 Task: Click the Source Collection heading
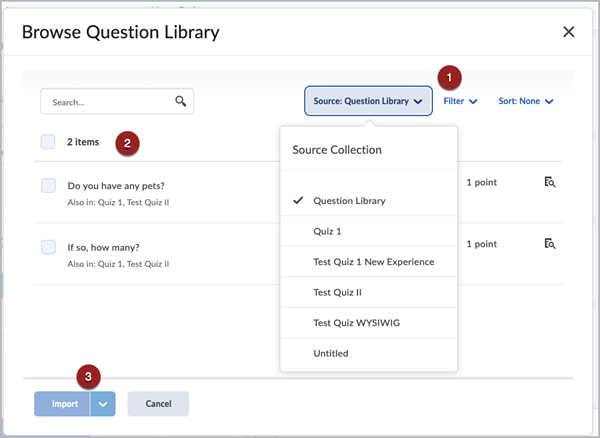tap(337, 150)
